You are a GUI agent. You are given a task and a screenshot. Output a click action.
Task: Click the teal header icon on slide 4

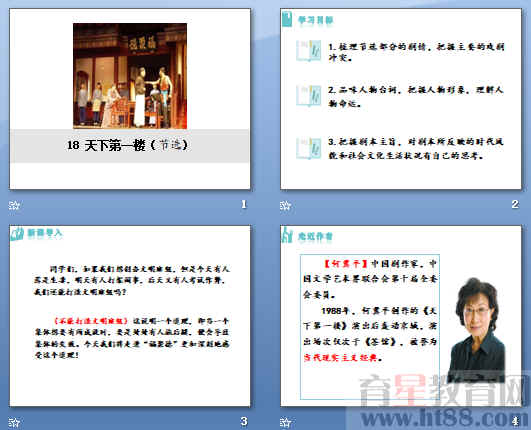(287, 235)
